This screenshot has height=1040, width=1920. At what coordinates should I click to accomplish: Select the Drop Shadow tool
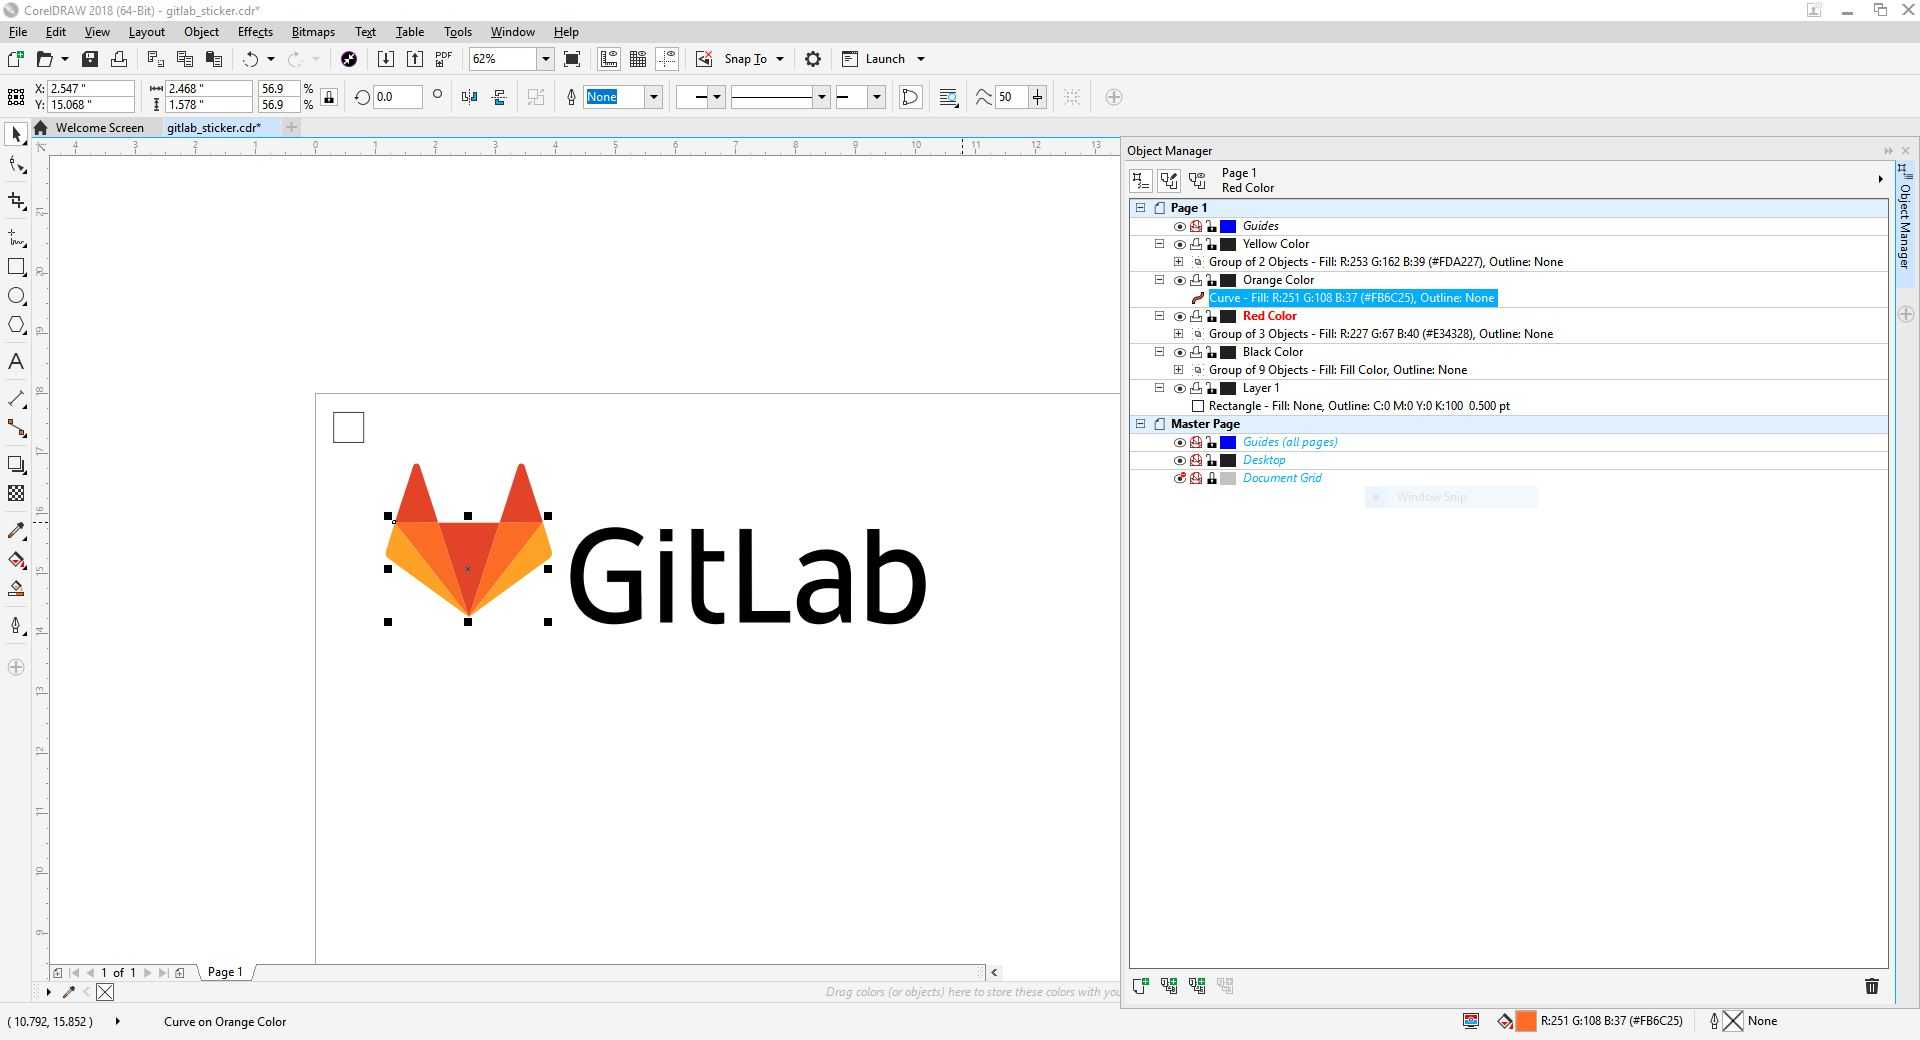pyautogui.click(x=16, y=464)
